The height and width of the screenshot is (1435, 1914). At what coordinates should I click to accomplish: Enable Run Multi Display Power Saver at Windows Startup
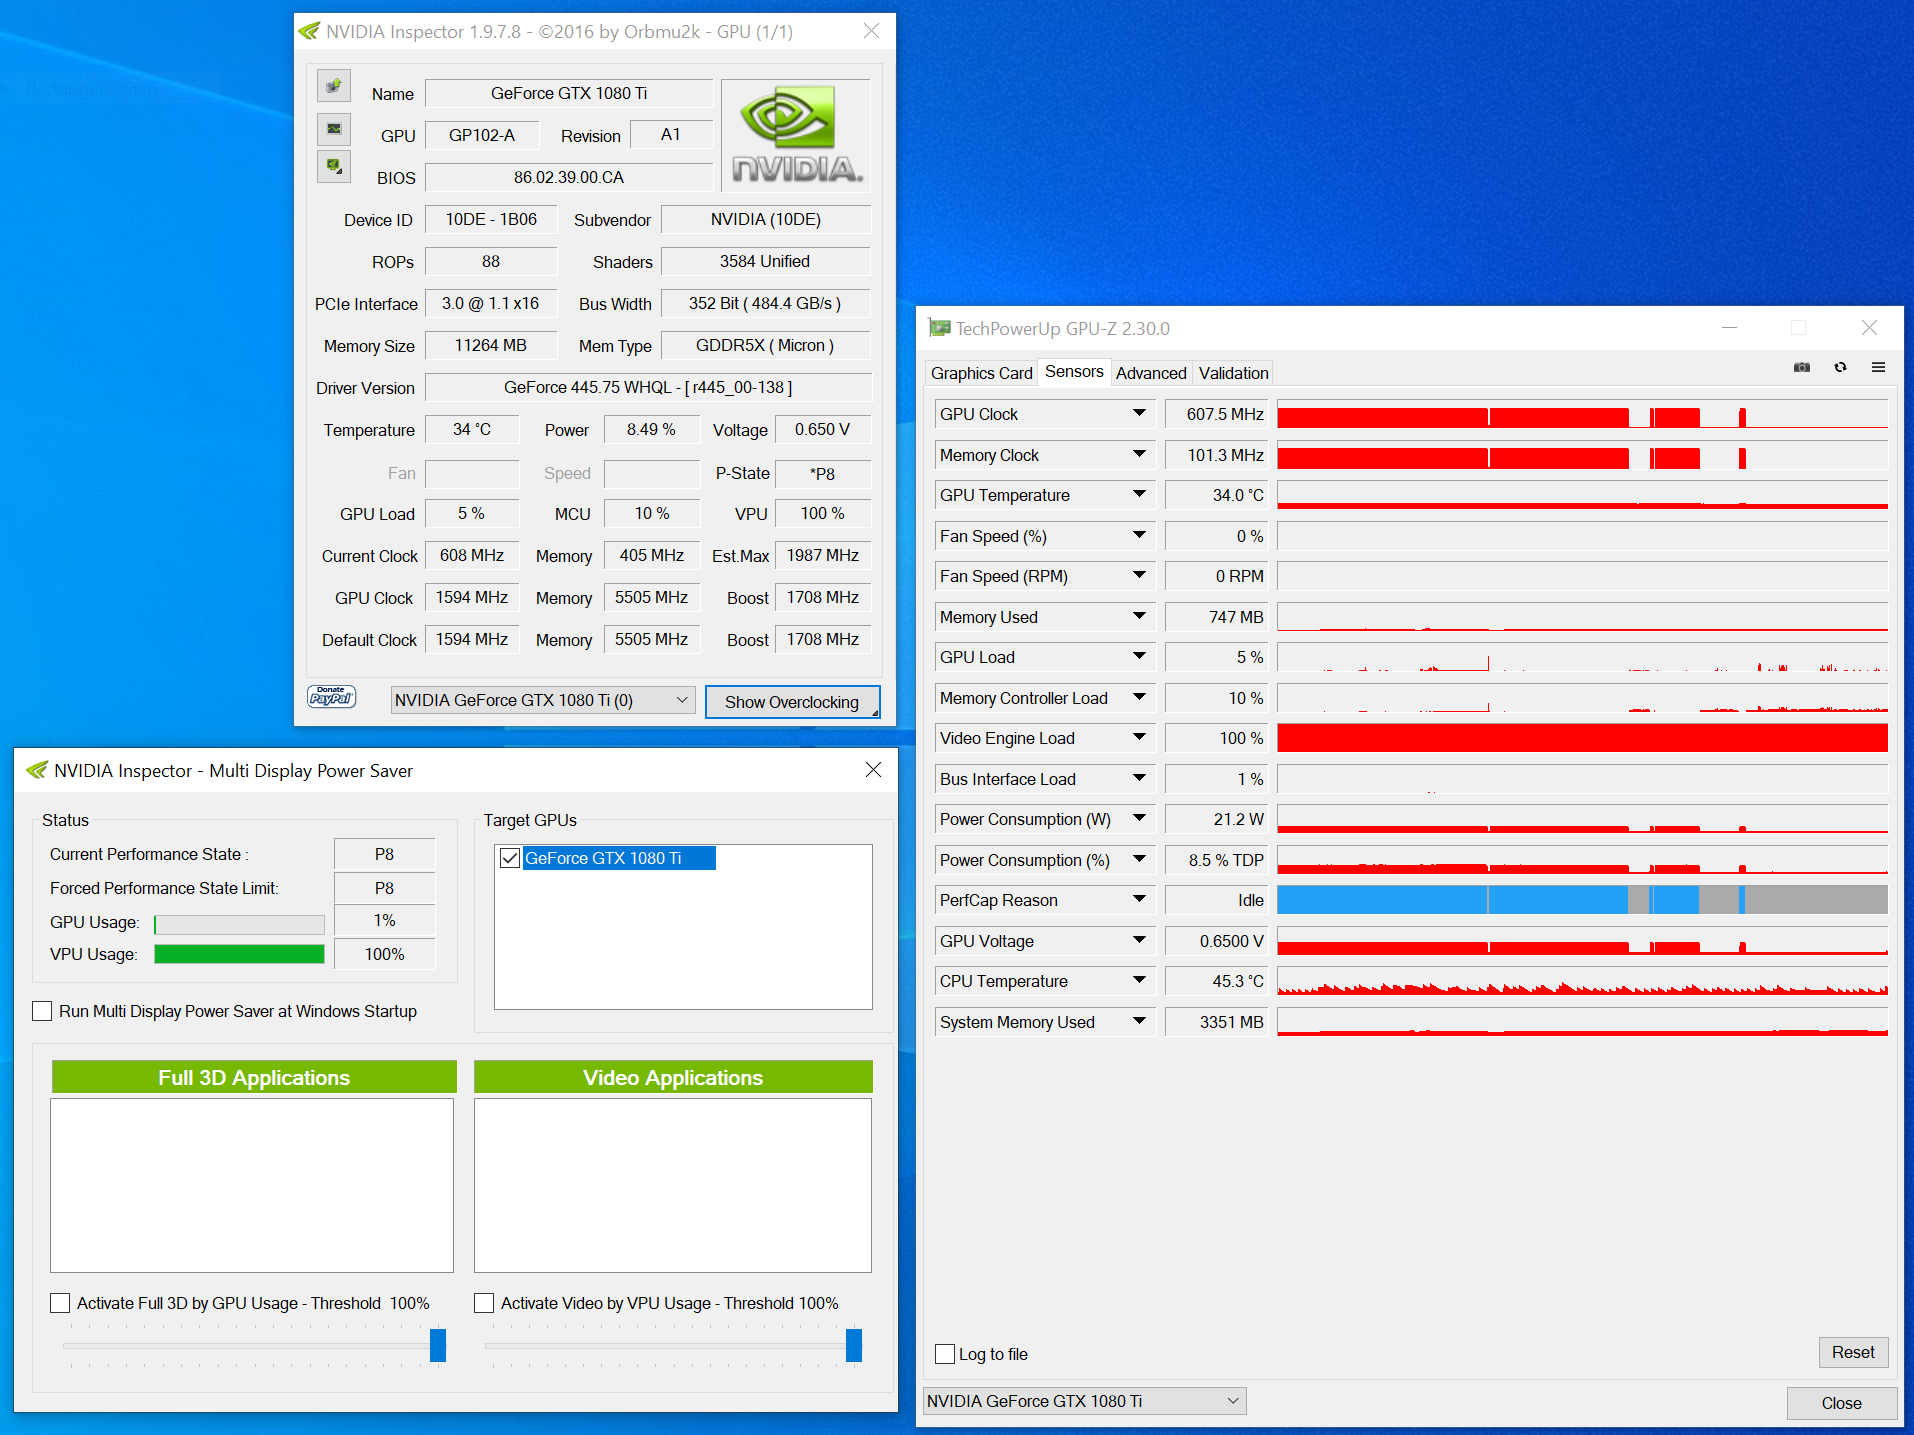pyautogui.click(x=42, y=1011)
